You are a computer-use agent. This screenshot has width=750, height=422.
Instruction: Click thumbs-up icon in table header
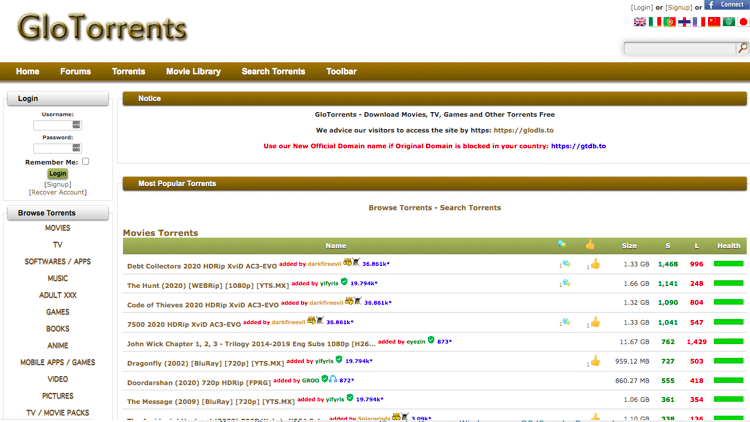point(590,245)
